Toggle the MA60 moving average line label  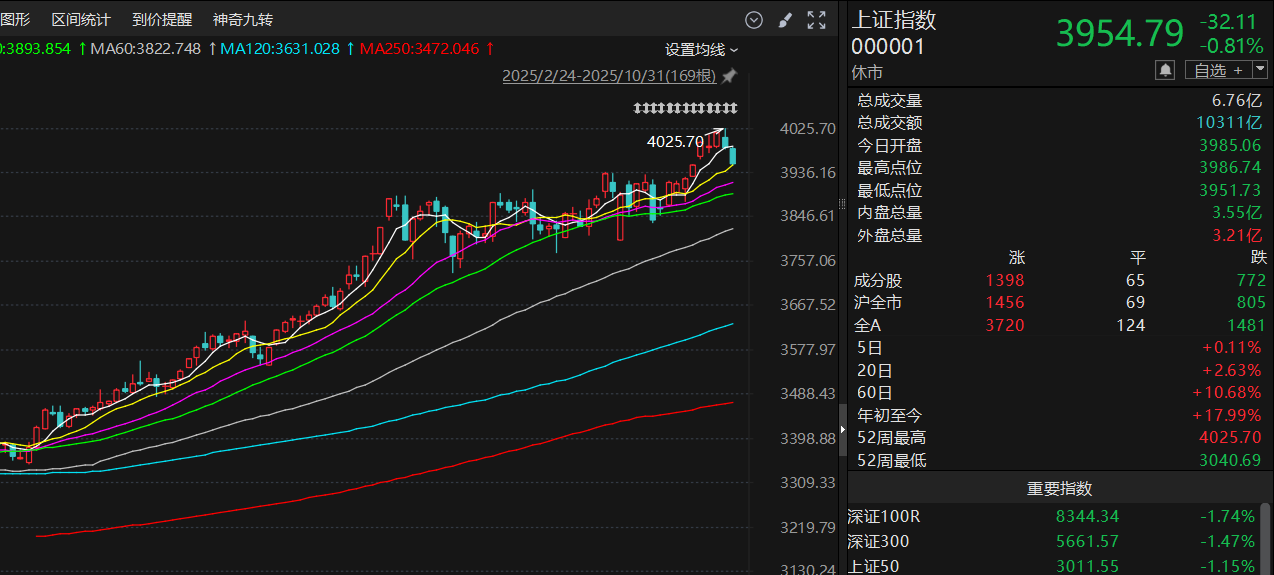click(145, 48)
